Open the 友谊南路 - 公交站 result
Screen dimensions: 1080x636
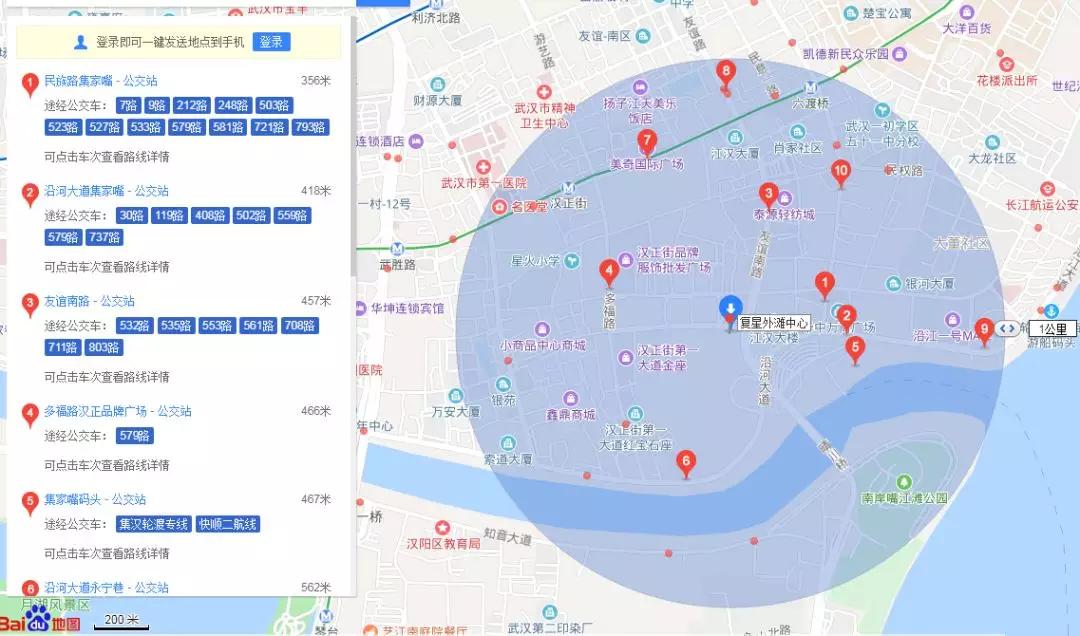pos(90,301)
